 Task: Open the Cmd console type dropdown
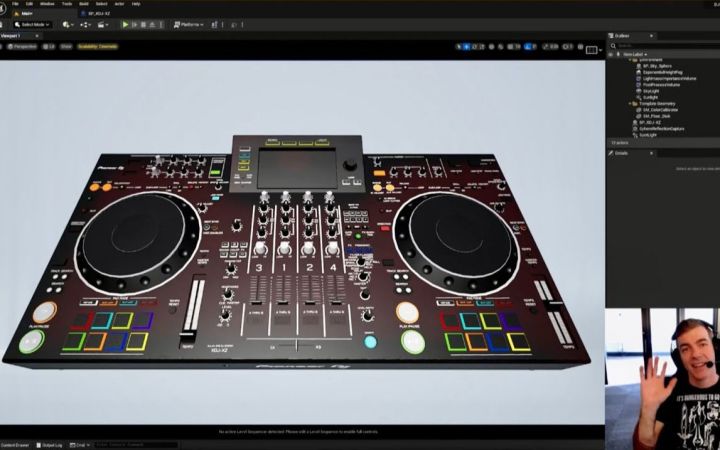click(79, 445)
